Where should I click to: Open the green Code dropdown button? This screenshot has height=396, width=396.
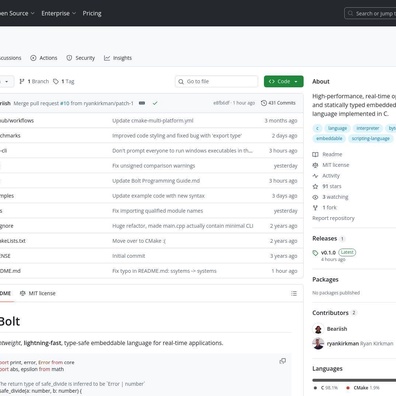pos(284,81)
